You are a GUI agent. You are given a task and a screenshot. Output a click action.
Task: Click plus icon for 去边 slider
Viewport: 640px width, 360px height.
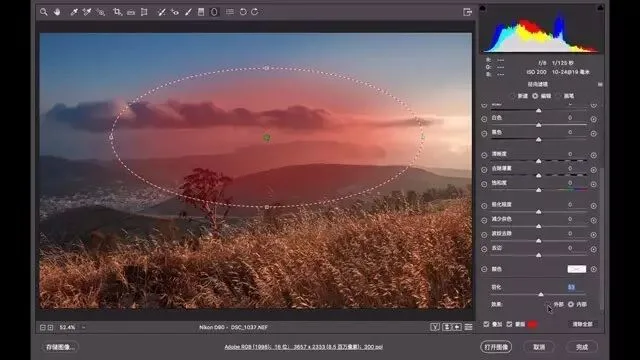594,249
